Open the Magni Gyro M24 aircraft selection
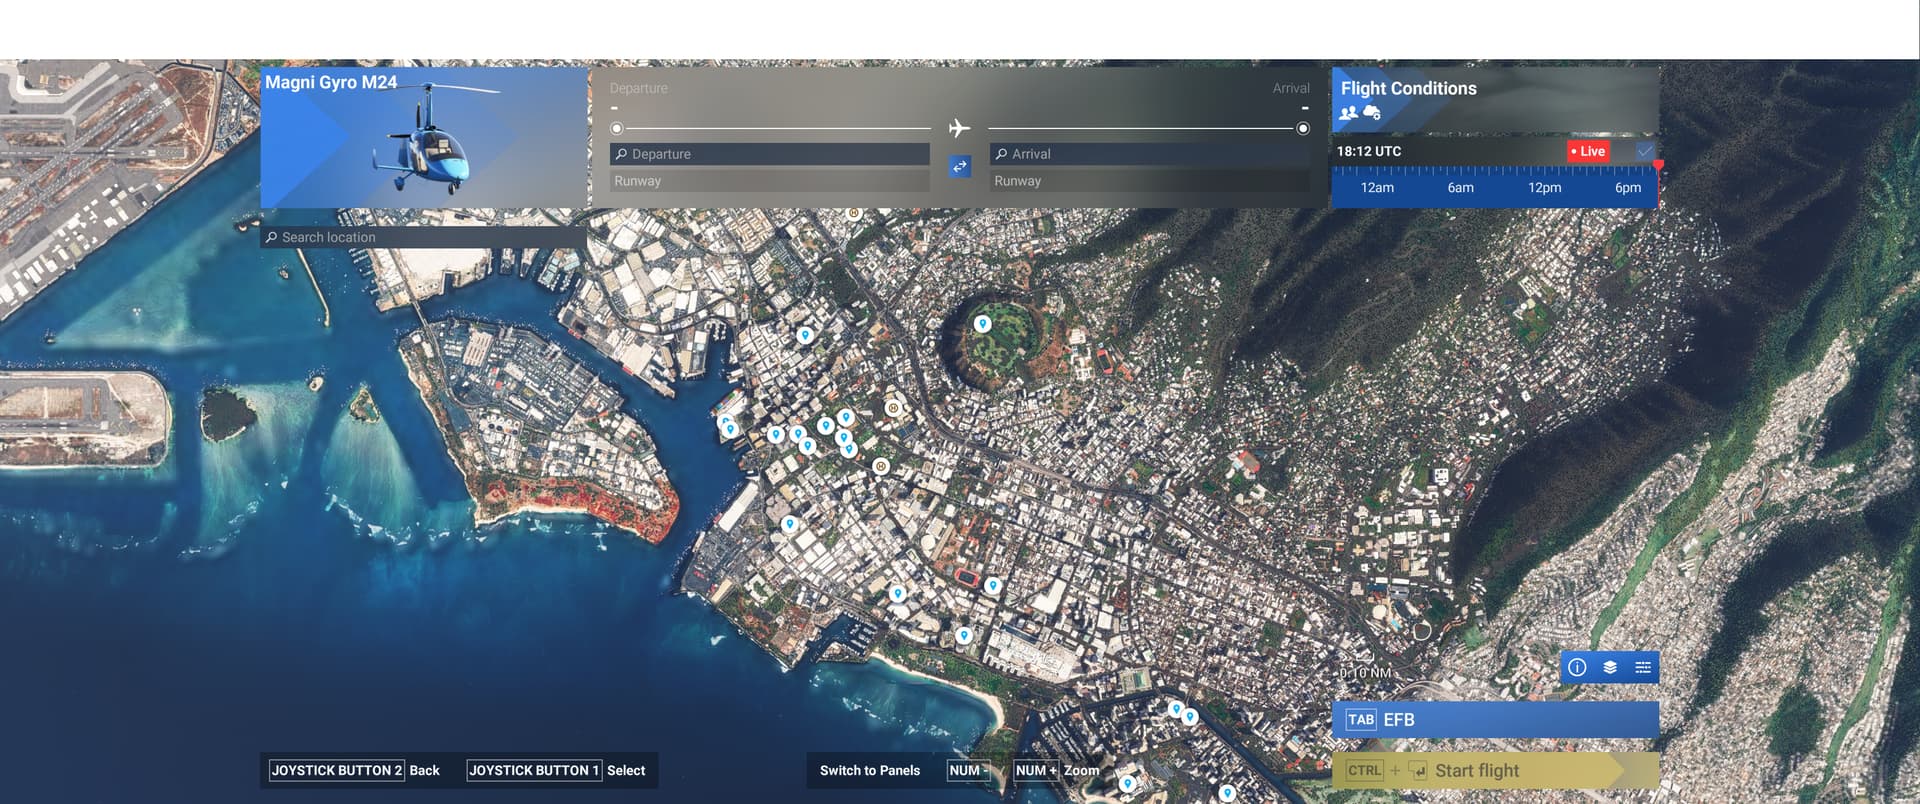 pyautogui.click(x=424, y=138)
